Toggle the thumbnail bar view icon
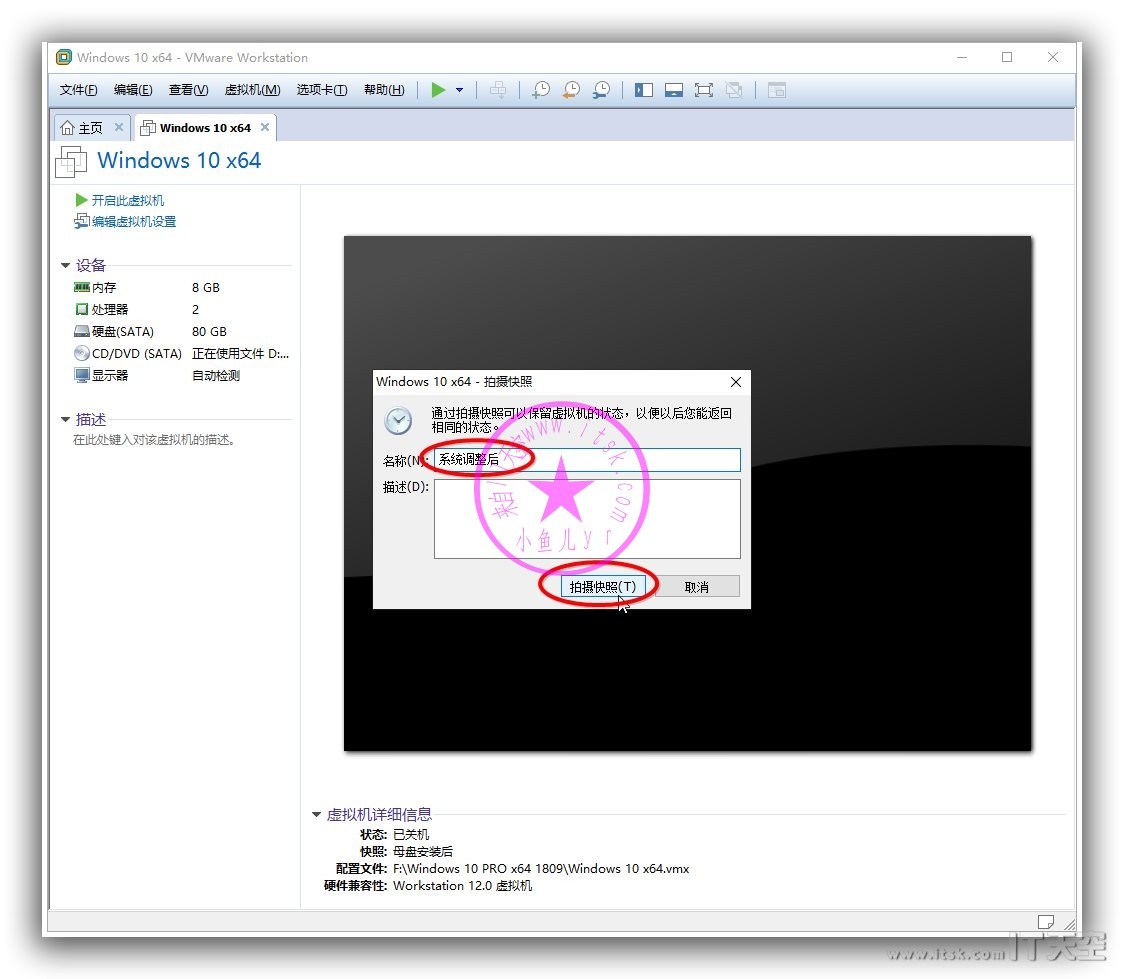1124x979 pixels. tap(674, 90)
